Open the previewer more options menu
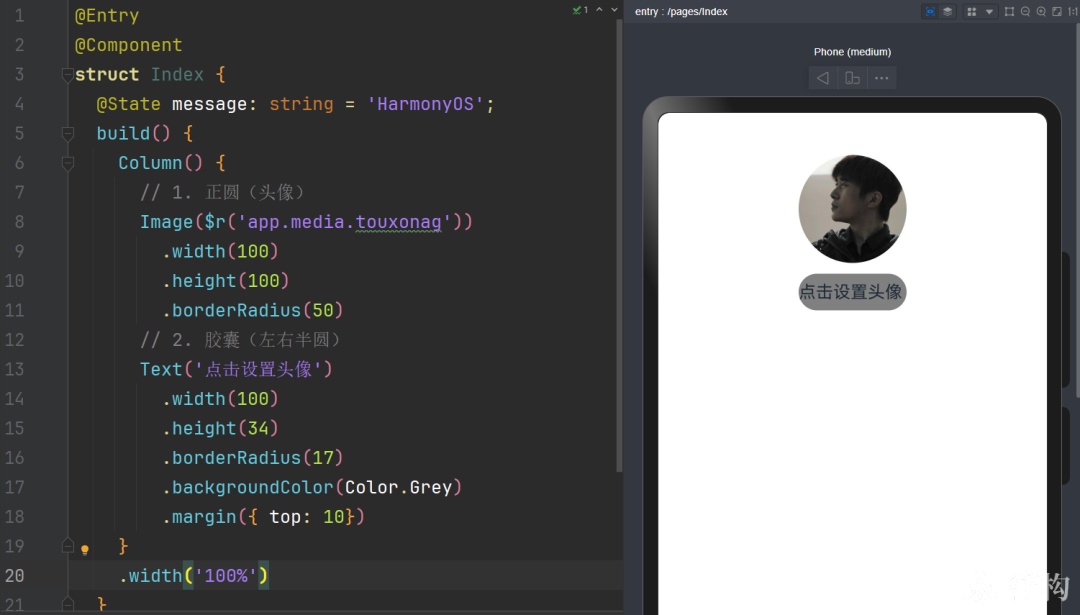This screenshot has width=1080, height=615. coord(882,78)
